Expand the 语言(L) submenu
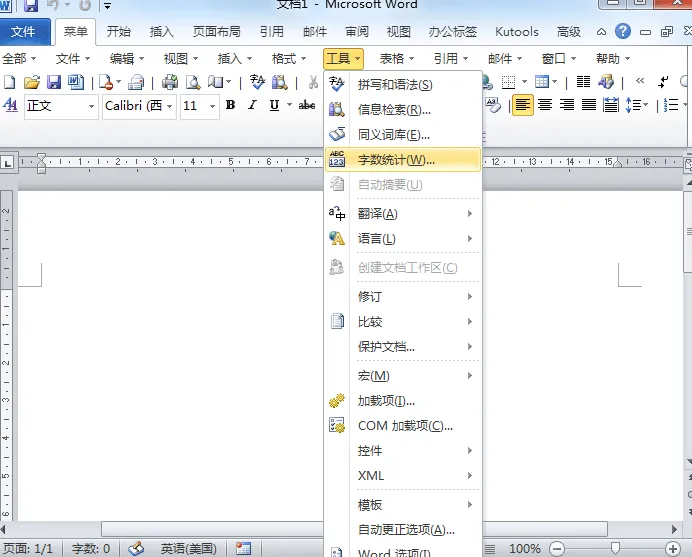 [403, 239]
